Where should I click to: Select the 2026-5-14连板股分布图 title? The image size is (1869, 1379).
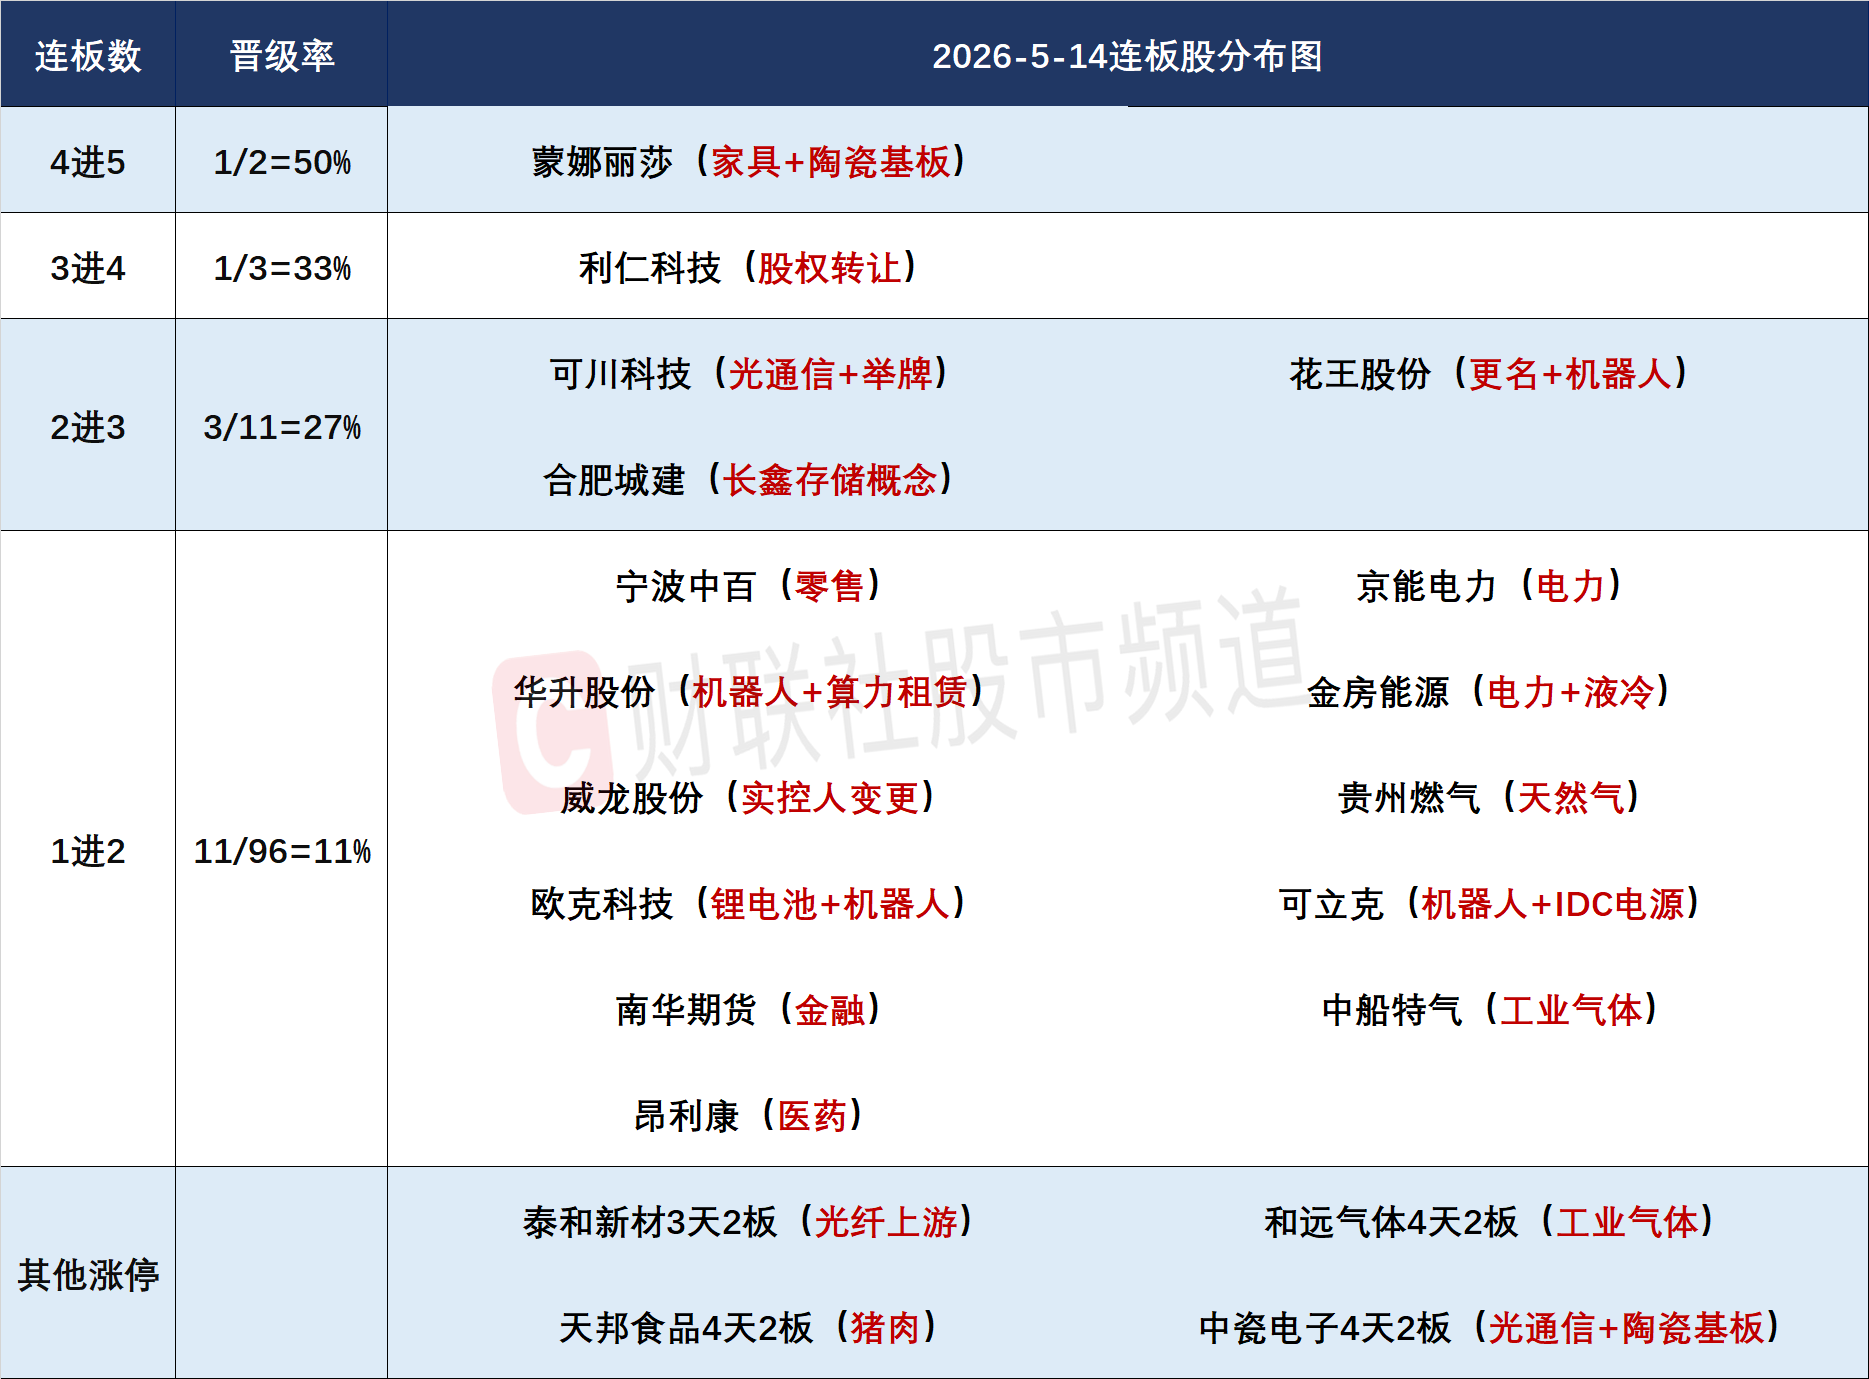1127,56
